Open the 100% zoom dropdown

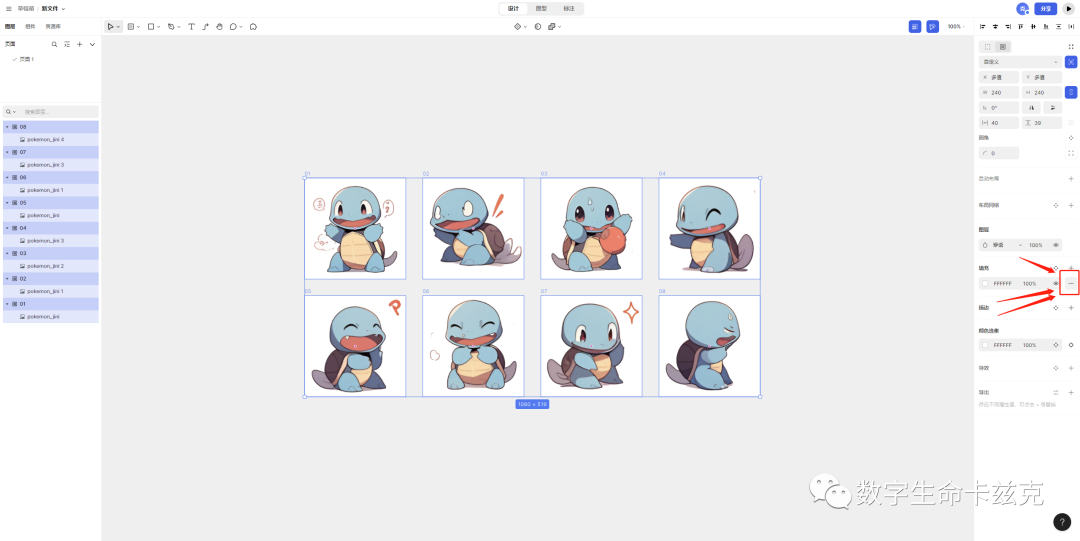pyautogui.click(x=956, y=26)
